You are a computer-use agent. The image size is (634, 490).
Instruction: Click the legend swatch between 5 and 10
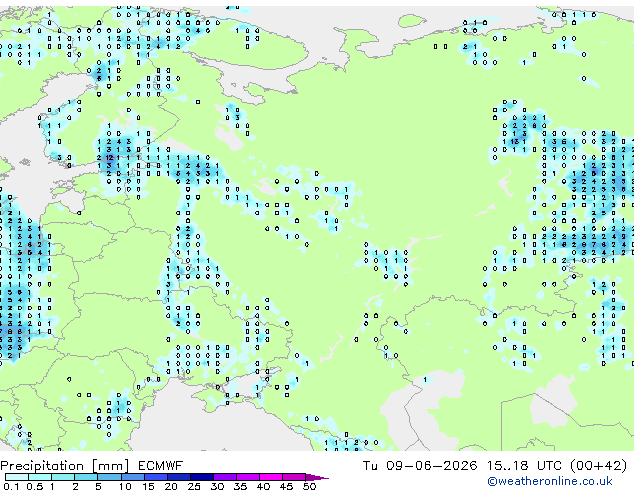pos(109,477)
